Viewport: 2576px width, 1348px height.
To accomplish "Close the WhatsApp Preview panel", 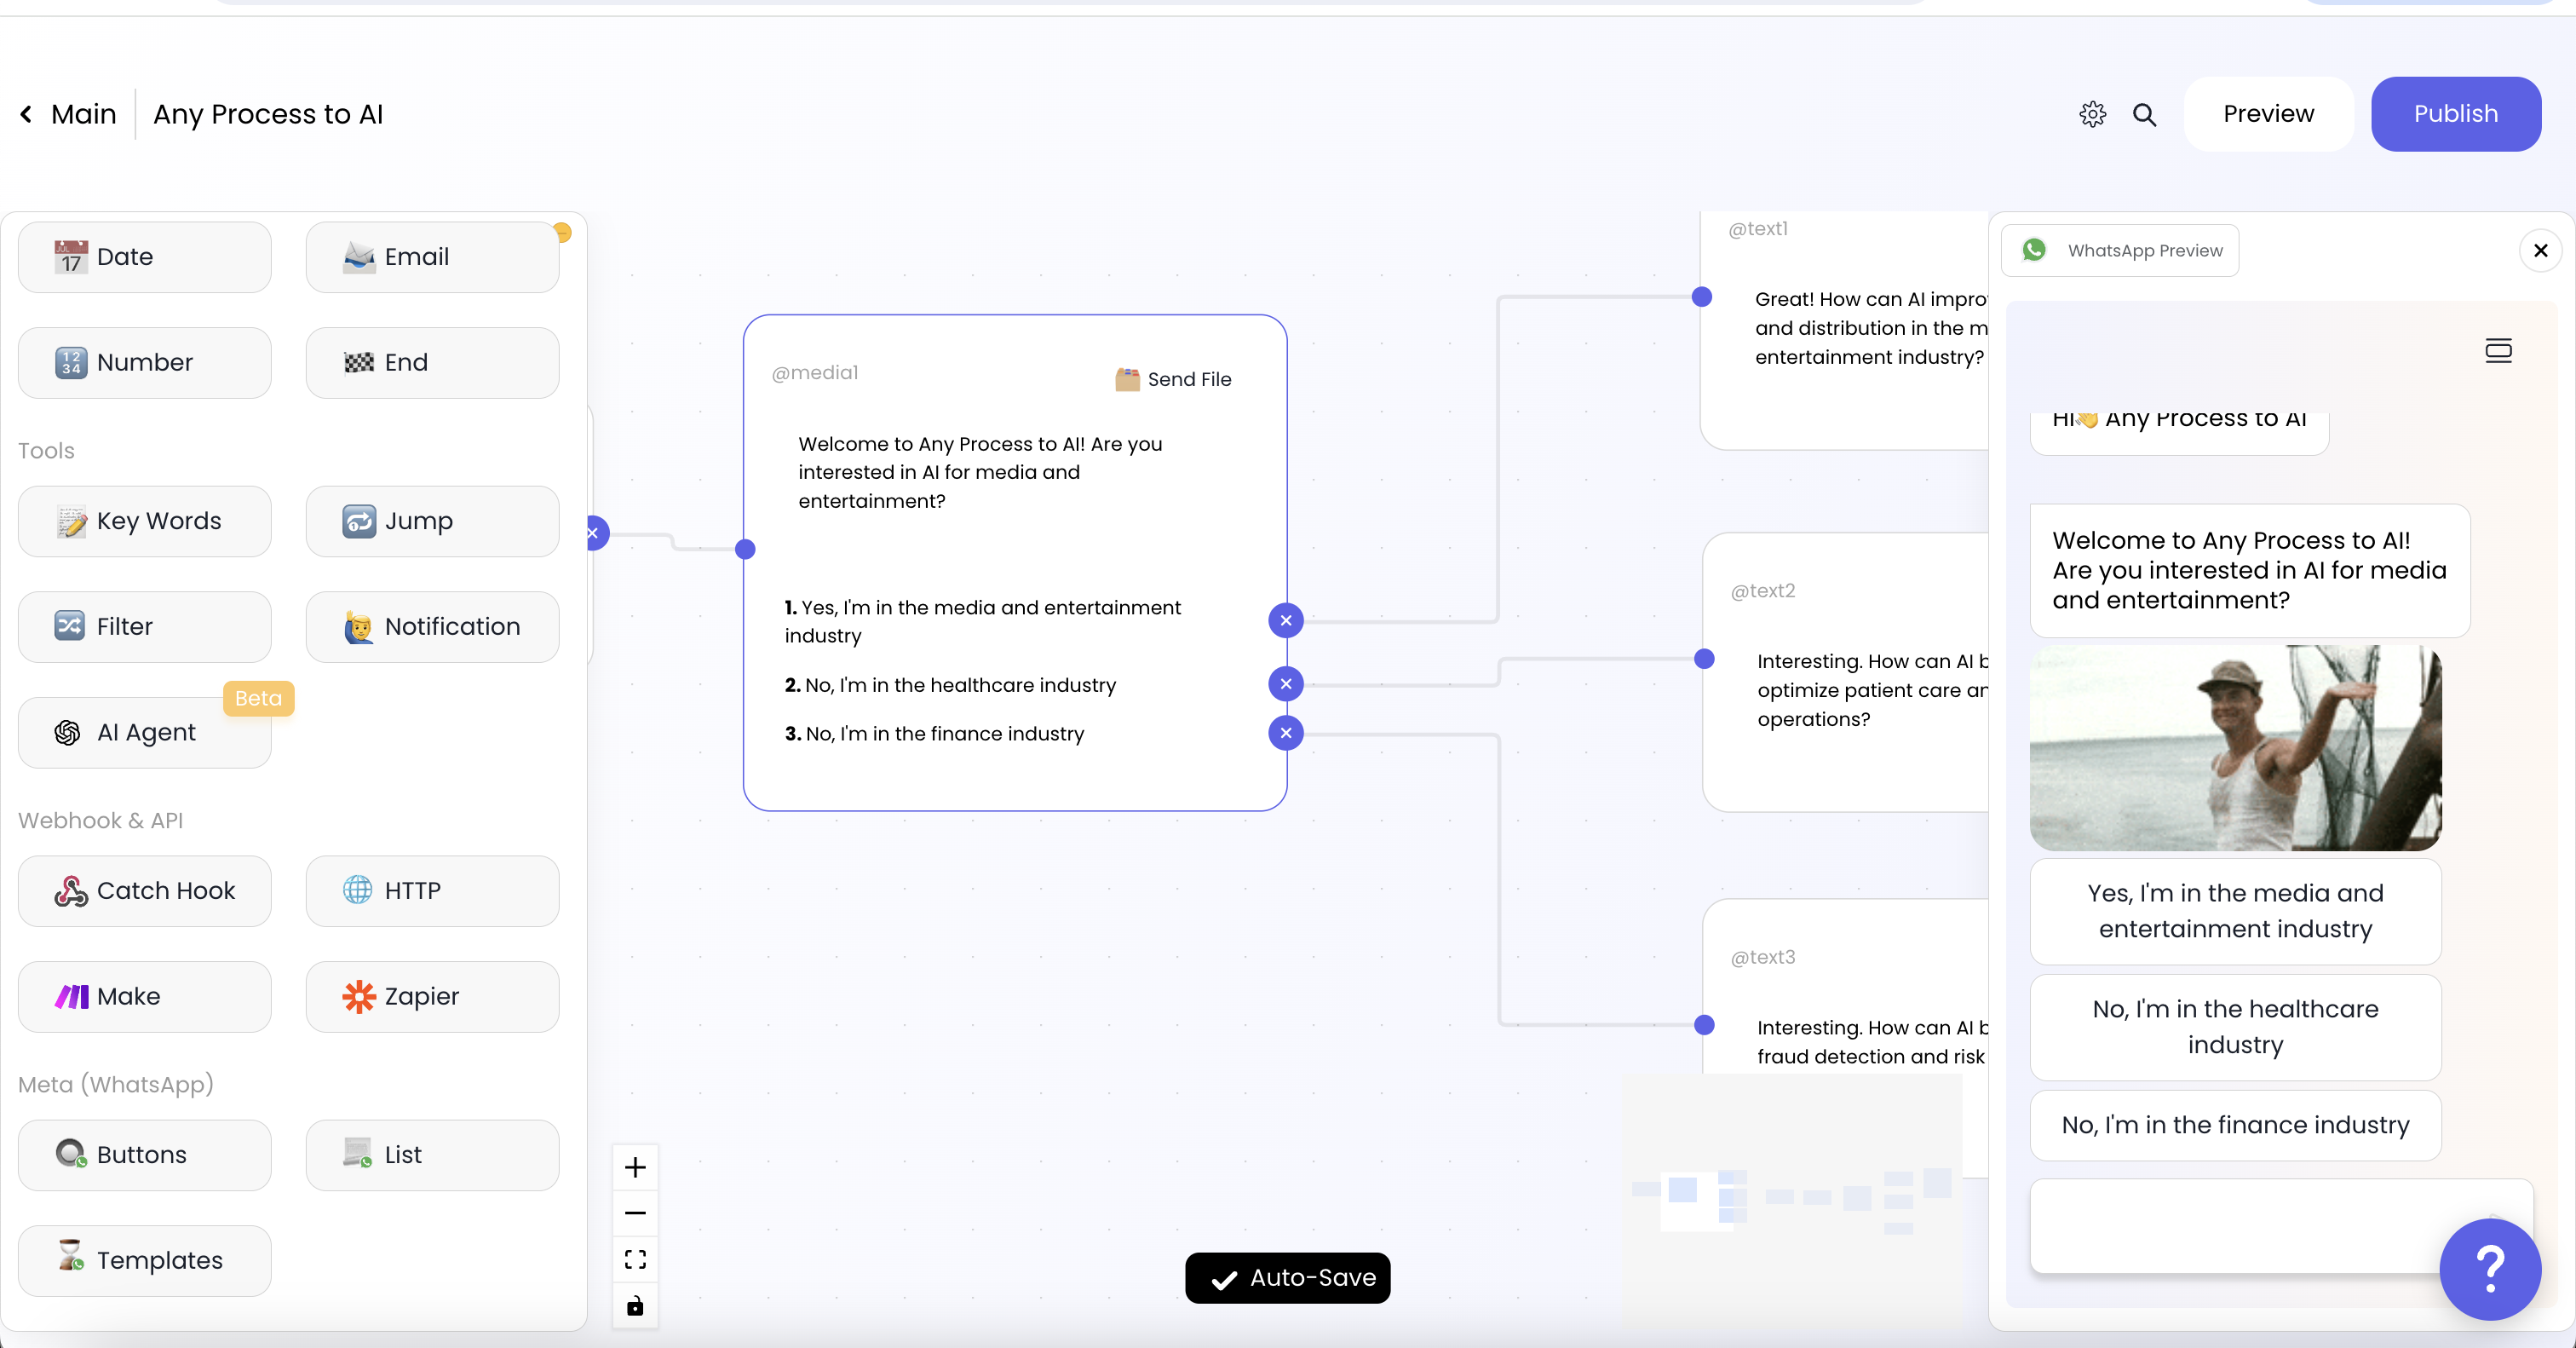I will (x=2540, y=250).
